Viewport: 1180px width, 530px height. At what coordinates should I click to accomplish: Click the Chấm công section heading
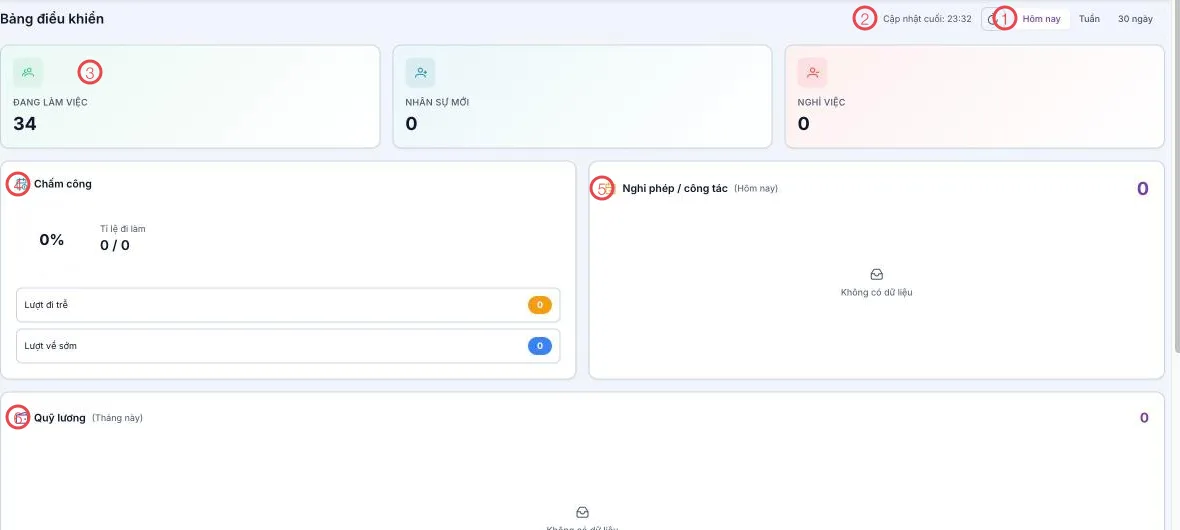pos(62,184)
